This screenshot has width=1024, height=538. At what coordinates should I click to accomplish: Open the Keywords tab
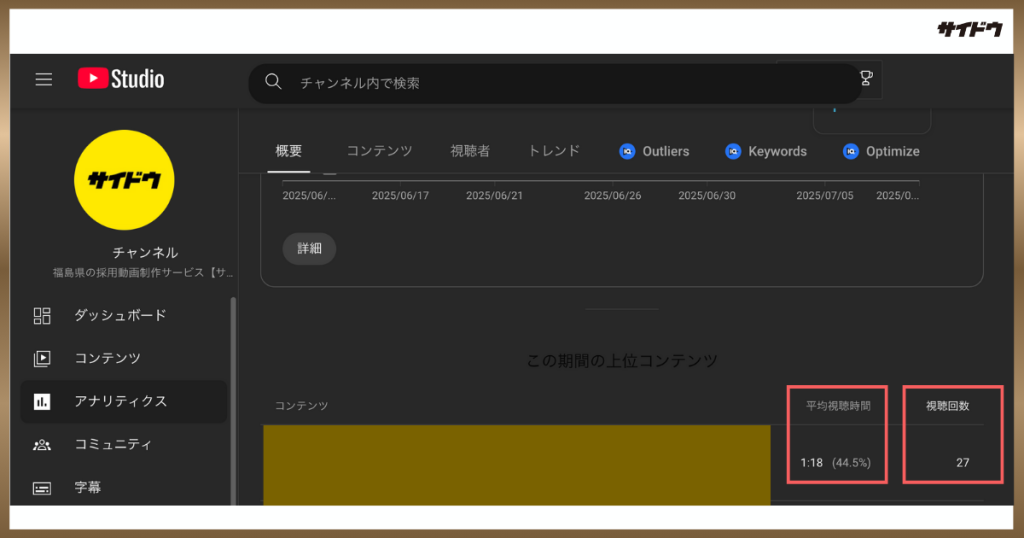pos(766,151)
